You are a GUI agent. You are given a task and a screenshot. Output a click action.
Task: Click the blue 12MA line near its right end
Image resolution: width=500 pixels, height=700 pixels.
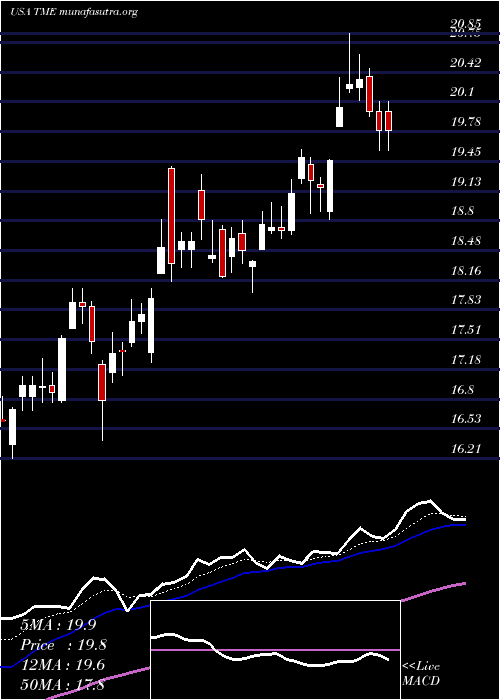tap(455, 525)
